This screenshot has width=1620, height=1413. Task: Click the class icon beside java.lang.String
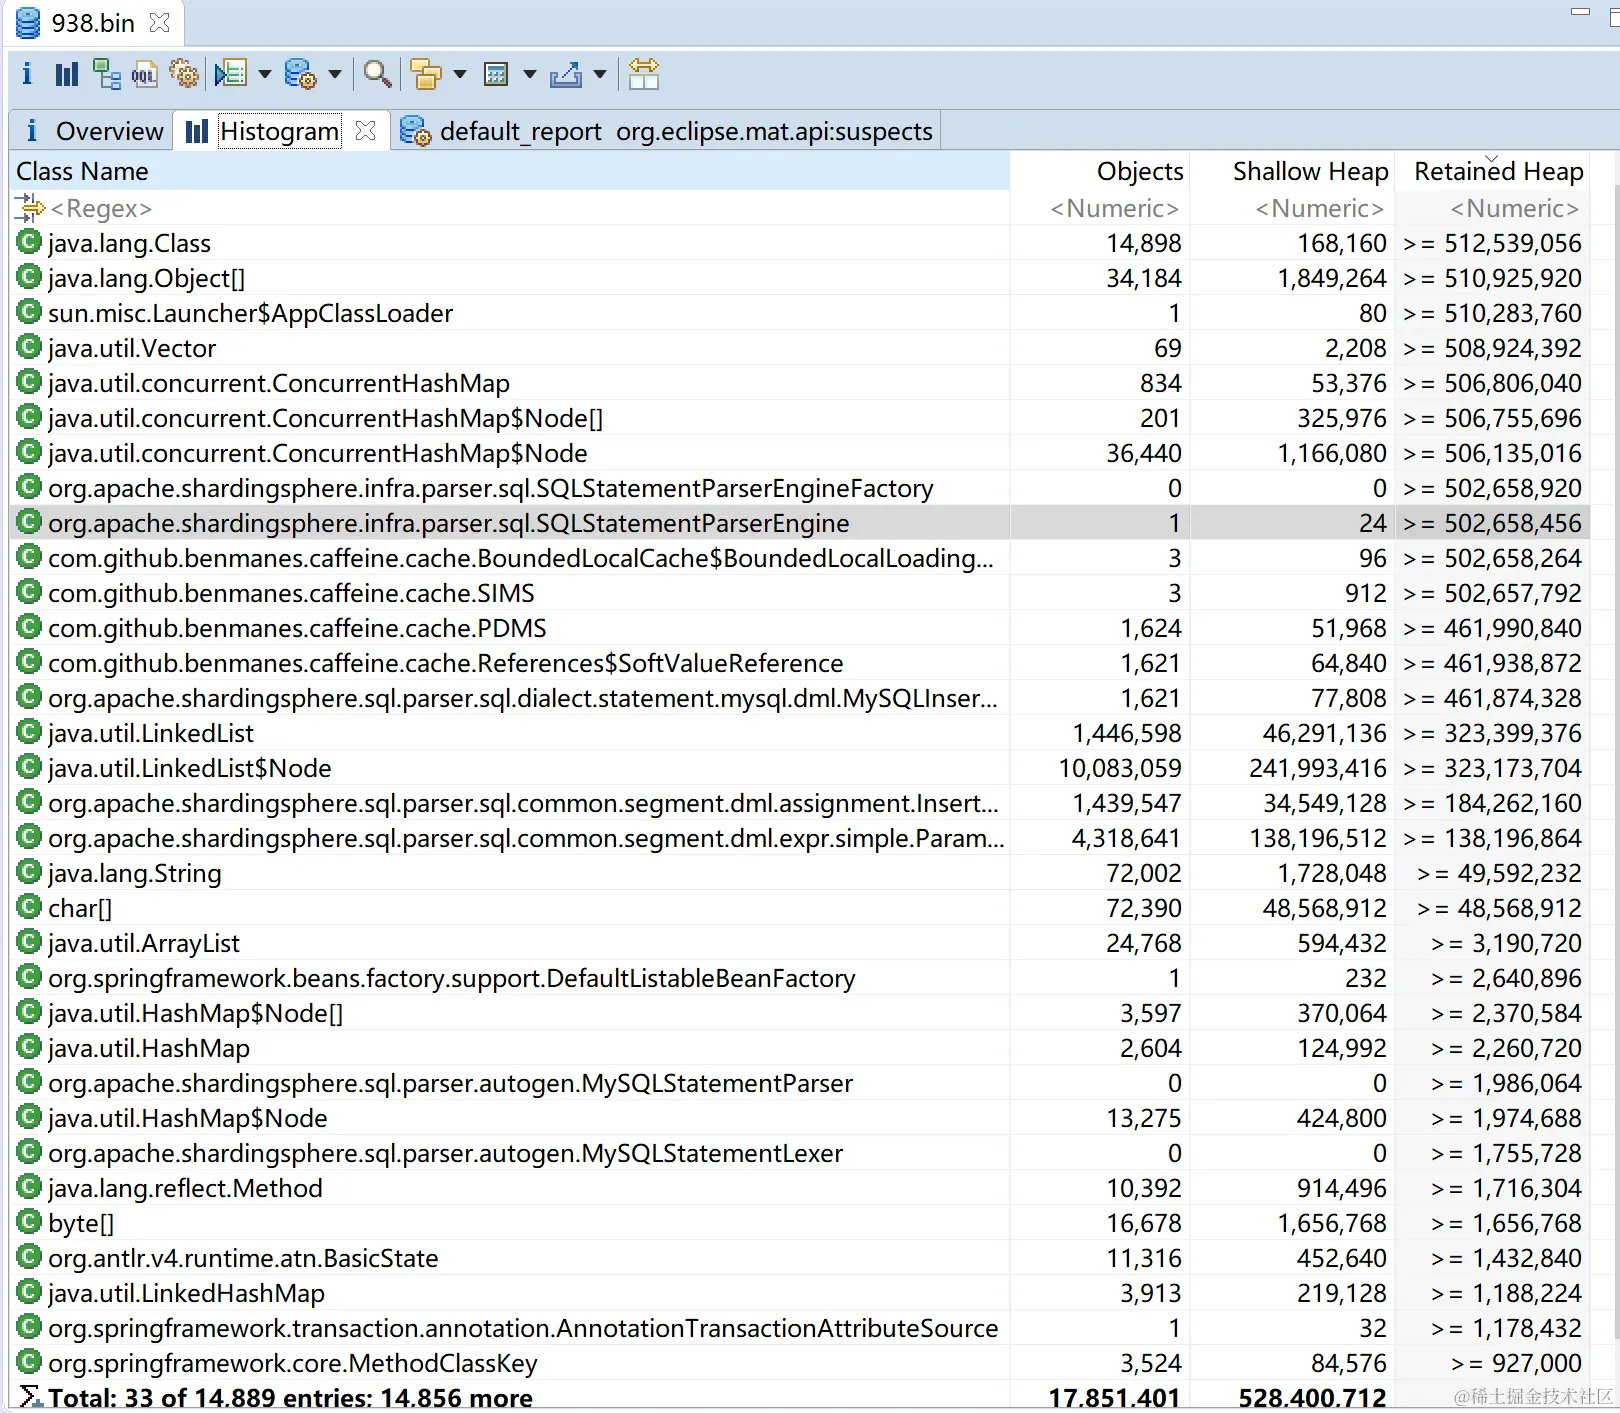pos(29,872)
